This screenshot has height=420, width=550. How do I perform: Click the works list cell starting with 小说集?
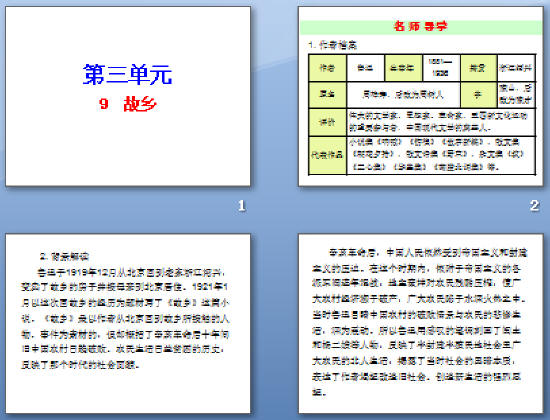pyautogui.click(x=441, y=155)
